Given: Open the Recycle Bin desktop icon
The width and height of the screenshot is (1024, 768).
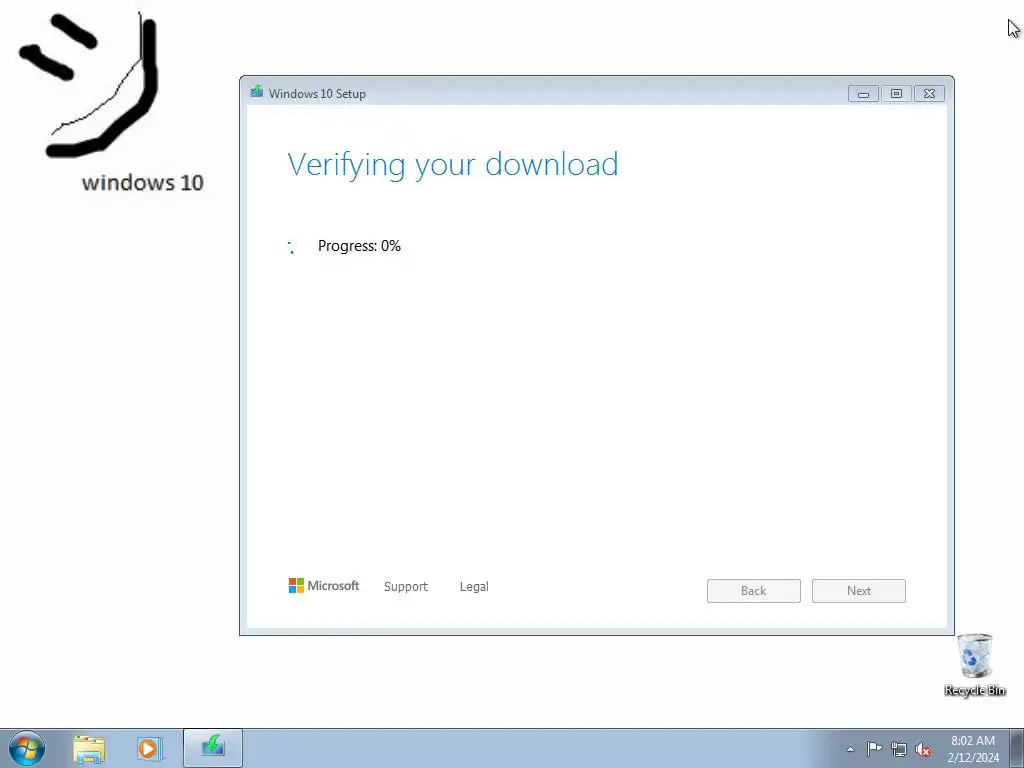Looking at the screenshot, I should pyautogui.click(x=975, y=664).
